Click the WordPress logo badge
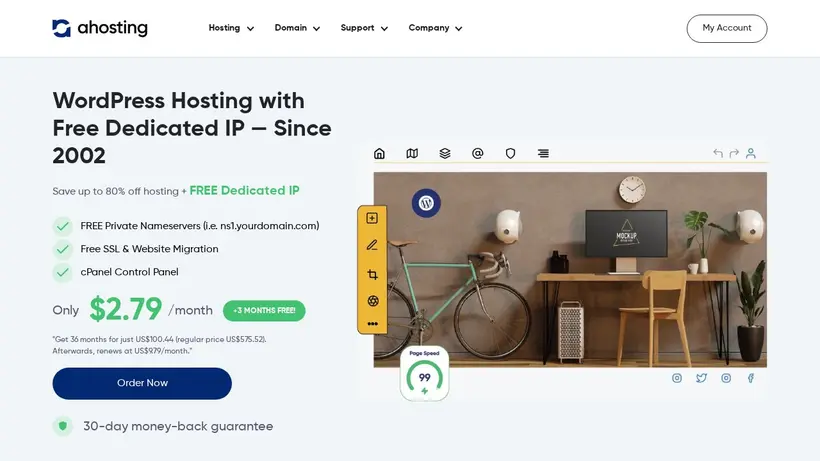The image size is (820, 461). tap(426, 203)
